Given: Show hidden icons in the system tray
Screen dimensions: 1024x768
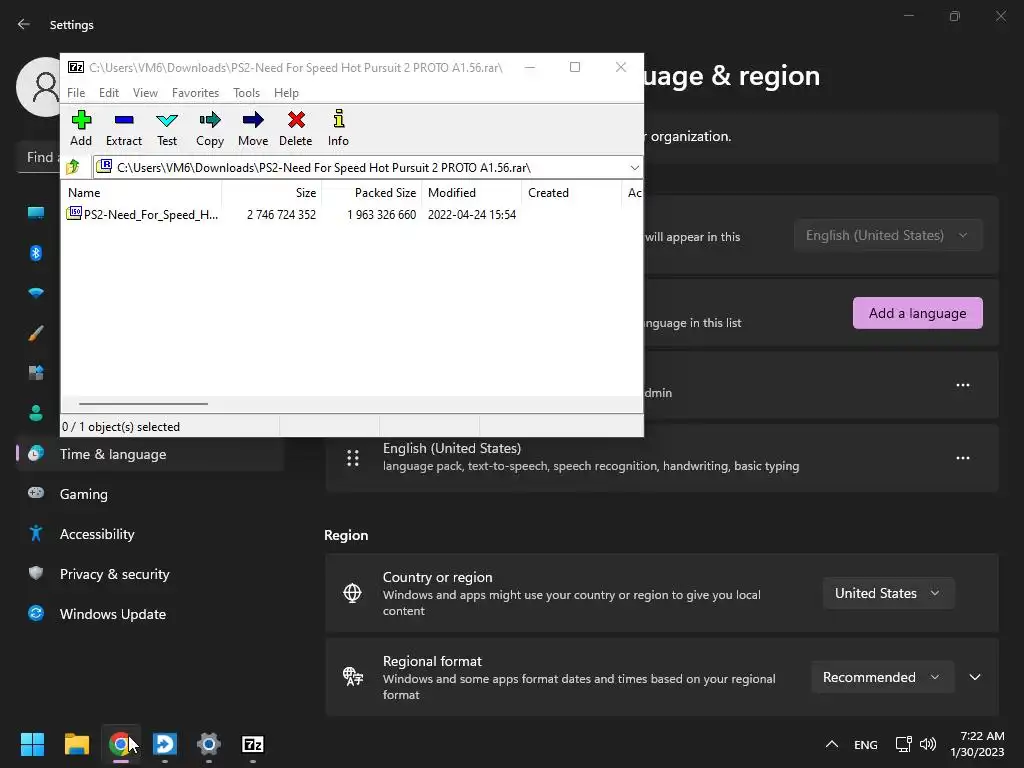Looking at the screenshot, I should [x=831, y=744].
